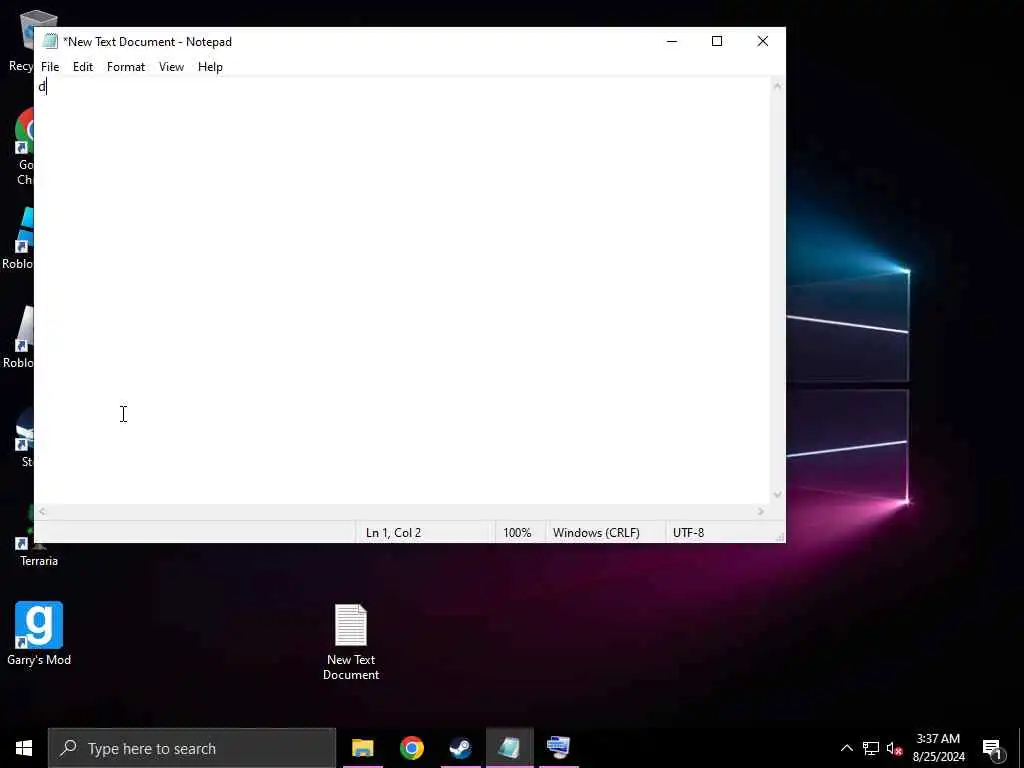
Task: Click the 'Type here to search' taskbar box
Action: coord(192,748)
